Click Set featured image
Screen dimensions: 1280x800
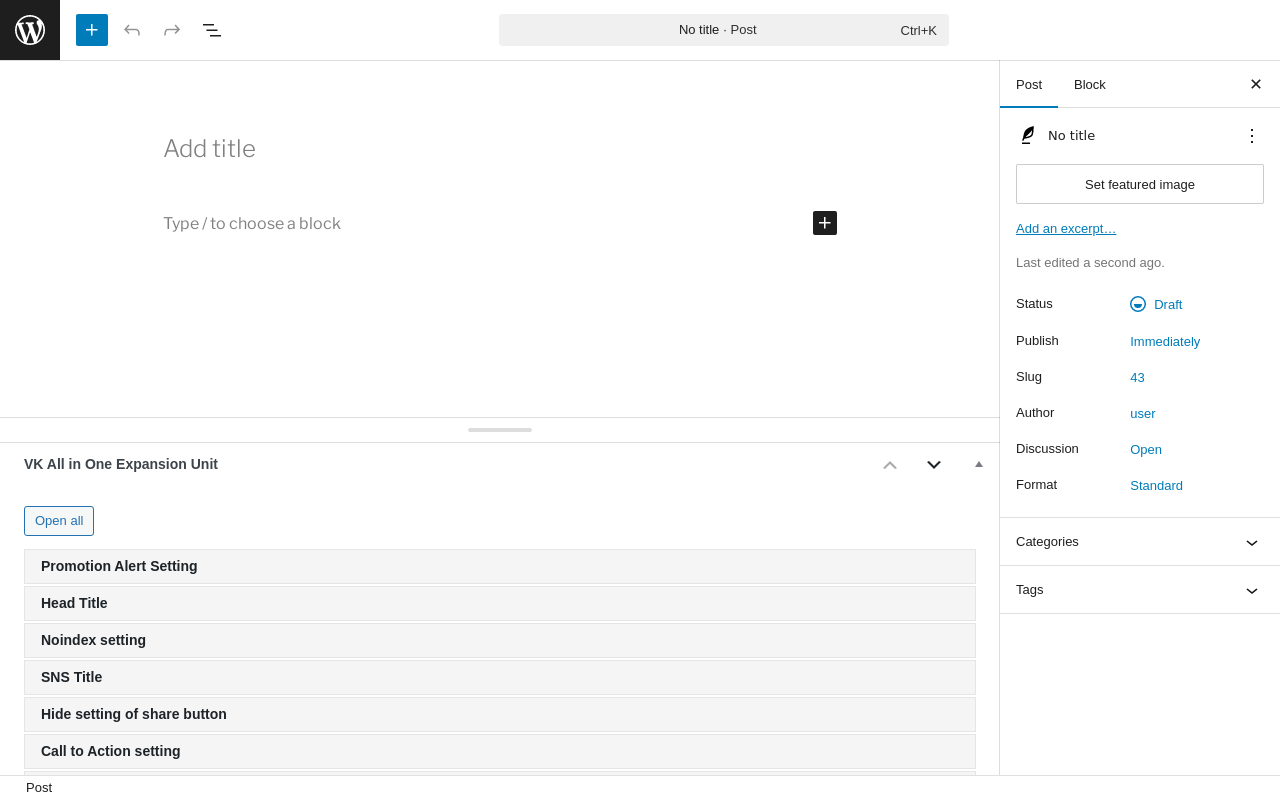[x=1140, y=184]
